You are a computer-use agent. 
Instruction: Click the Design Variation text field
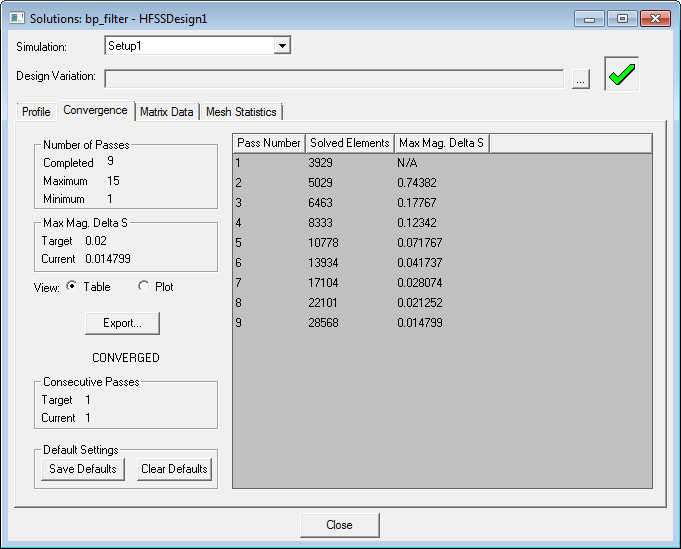333,79
